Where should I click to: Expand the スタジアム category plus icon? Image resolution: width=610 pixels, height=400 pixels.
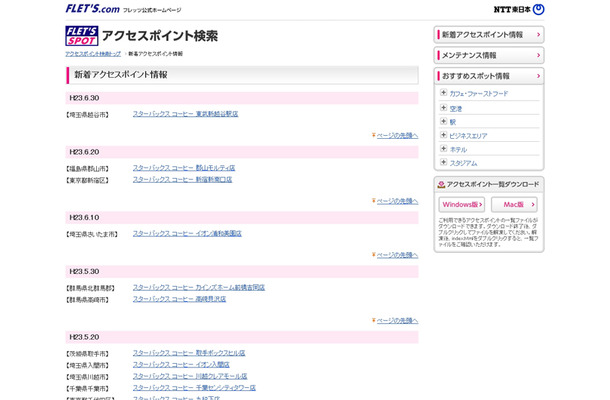tap(443, 162)
